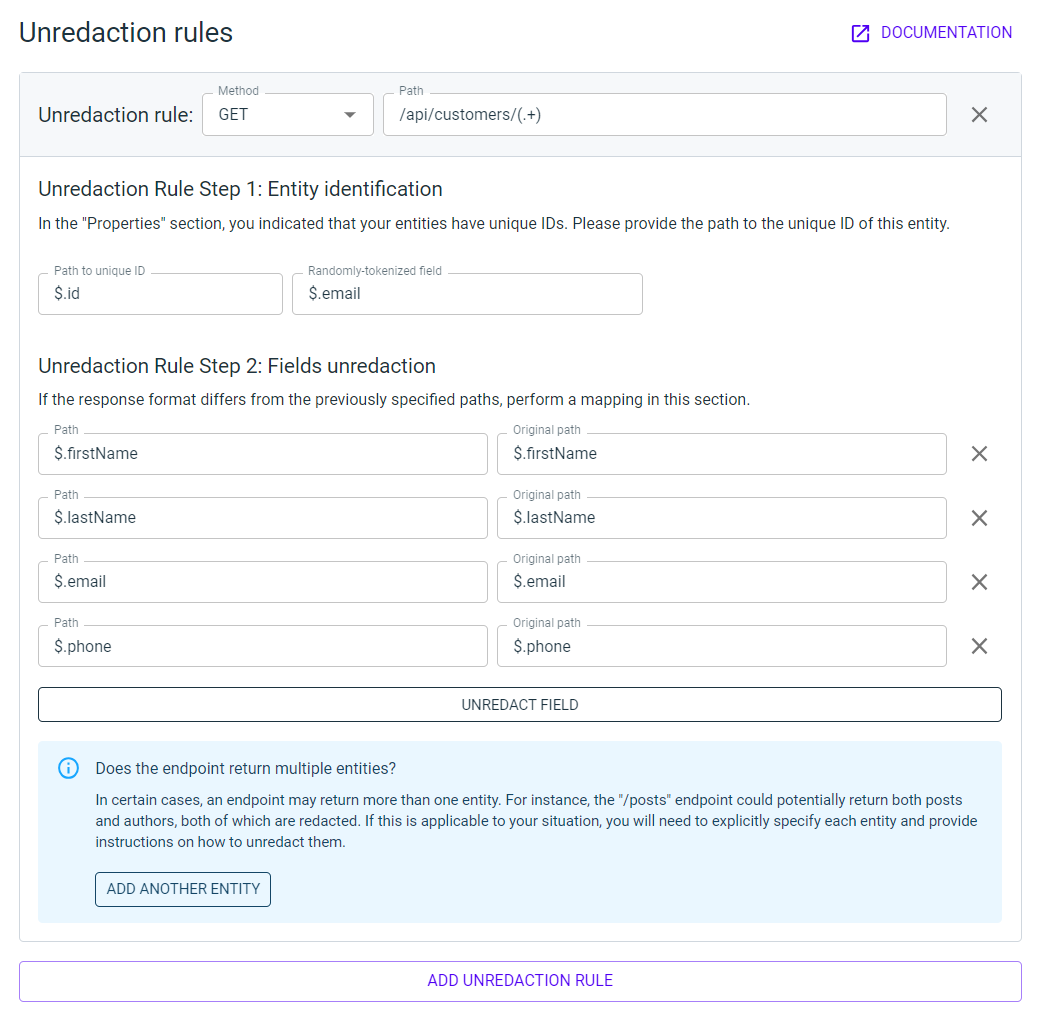This screenshot has width=1038, height=1020.
Task: Open the Method dropdown showing GET
Action: click(288, 115)
